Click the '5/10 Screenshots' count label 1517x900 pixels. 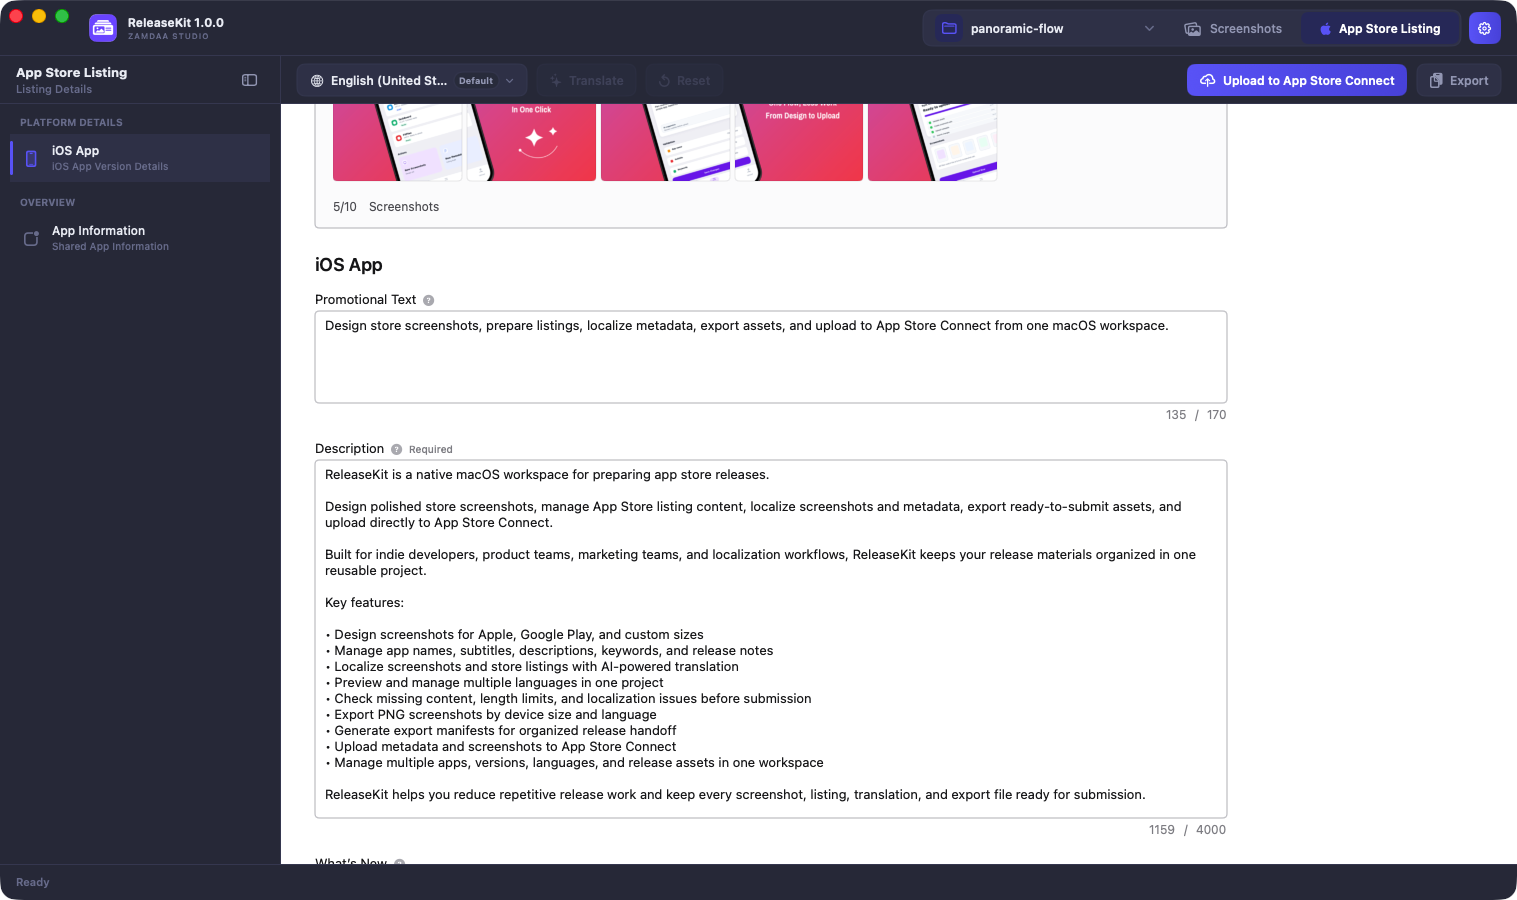coord(386,207)
